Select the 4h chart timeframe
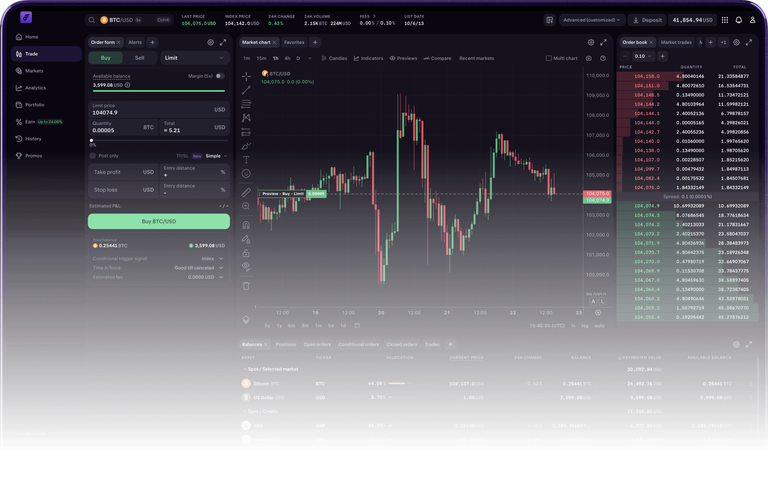The height and width of the screenshot is (497, 768). pos(288,58)
